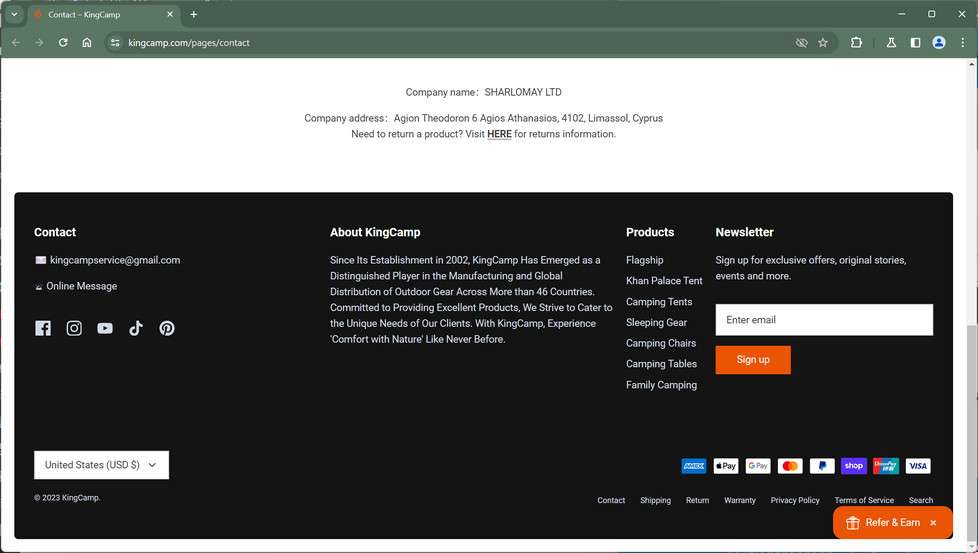Click the address bar URL kingcamp.com/pages/contact

[x=189, y=42]
